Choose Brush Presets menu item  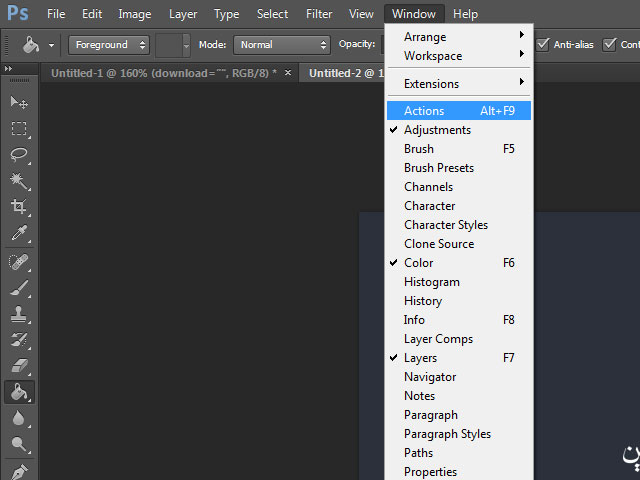(459, 168)
